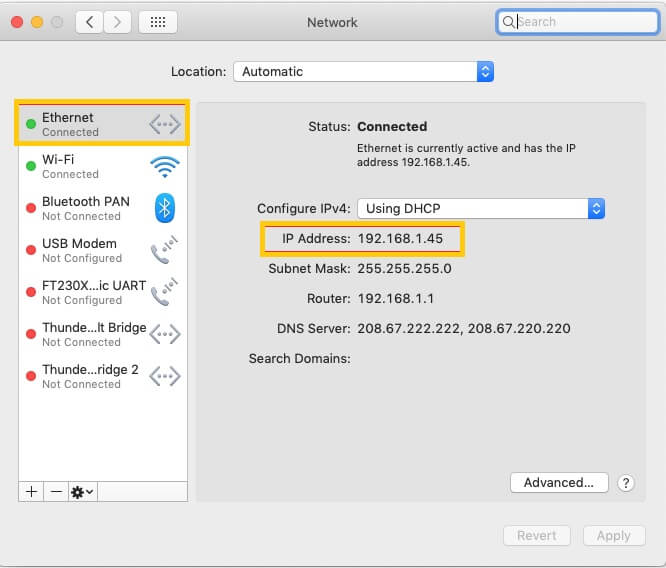Click the USB Modem phone icon
The width and height of the screenshot is (666, 568).
(x=164, y=250)
